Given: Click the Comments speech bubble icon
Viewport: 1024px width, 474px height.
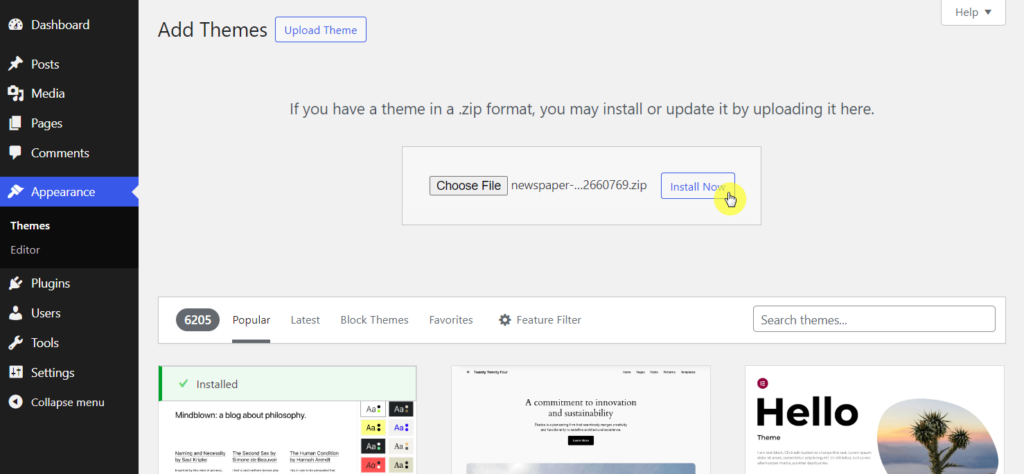Looking at the screenshot, I should click(16, 153).
